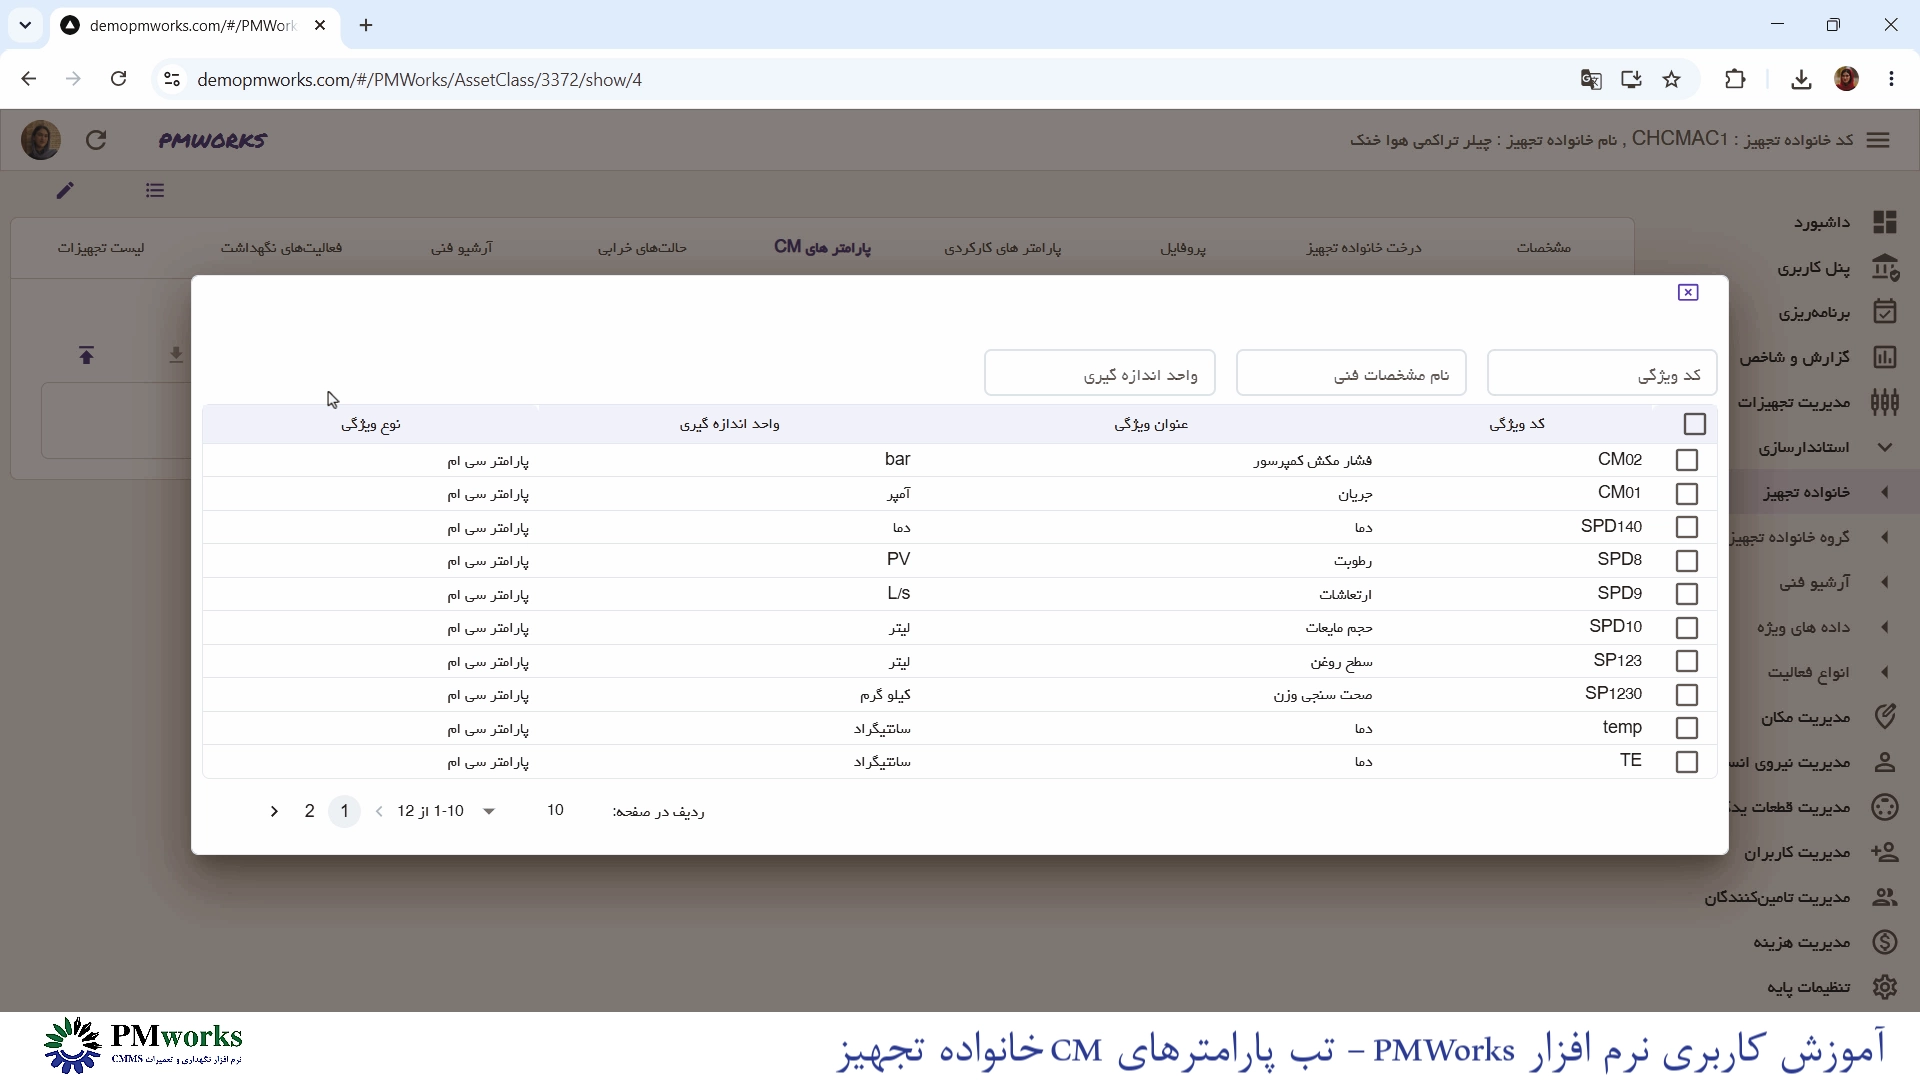The height and width of the screenshot is (1080, 1920).
Task: Open the hamburger menu icon
Action: (x=1878, y=140)
